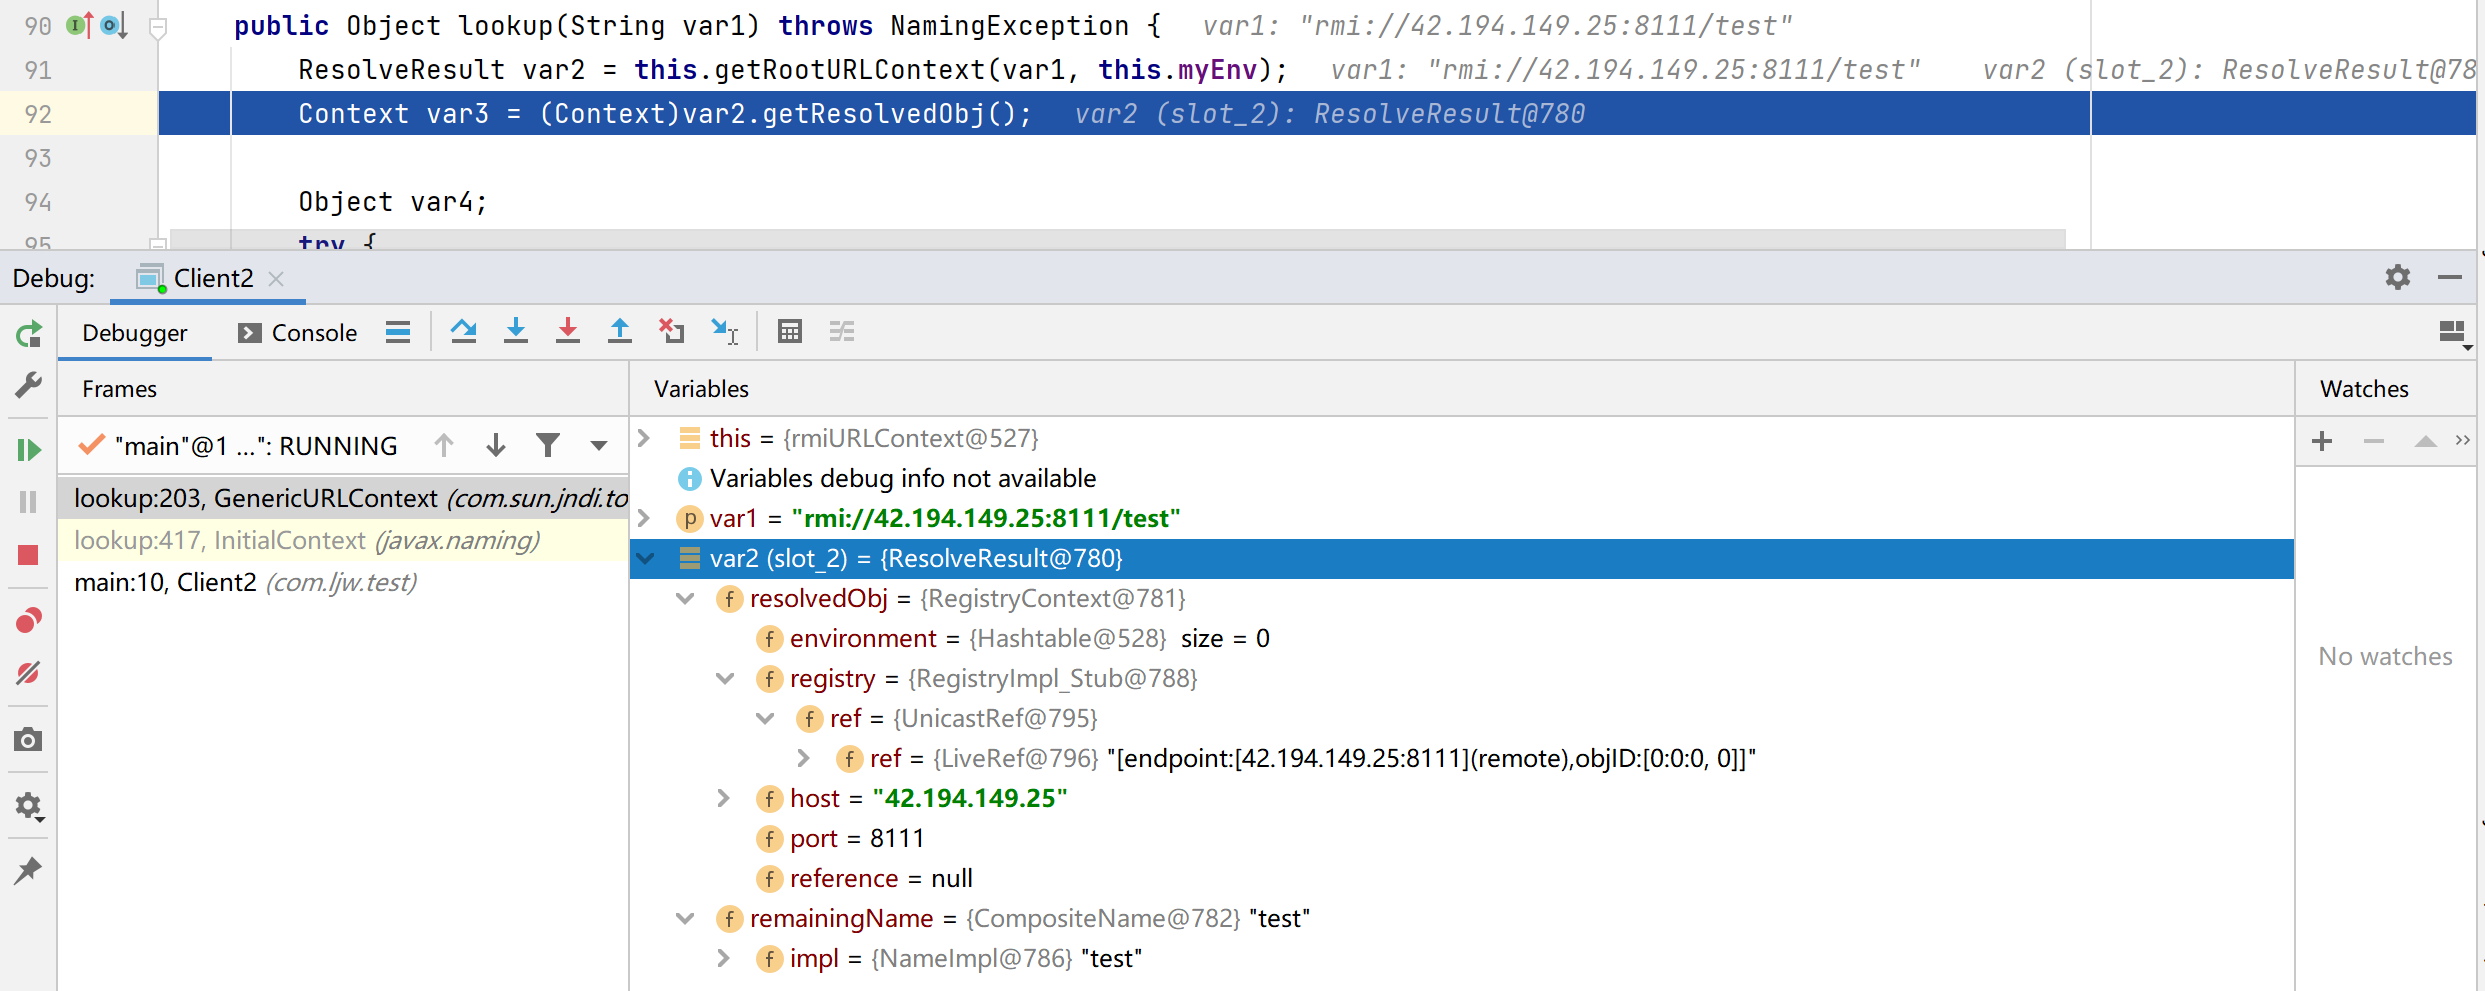Select frame lookup:417, InitialContext
This screenshot has height=991, width=2485.
(x=343, y=540)
